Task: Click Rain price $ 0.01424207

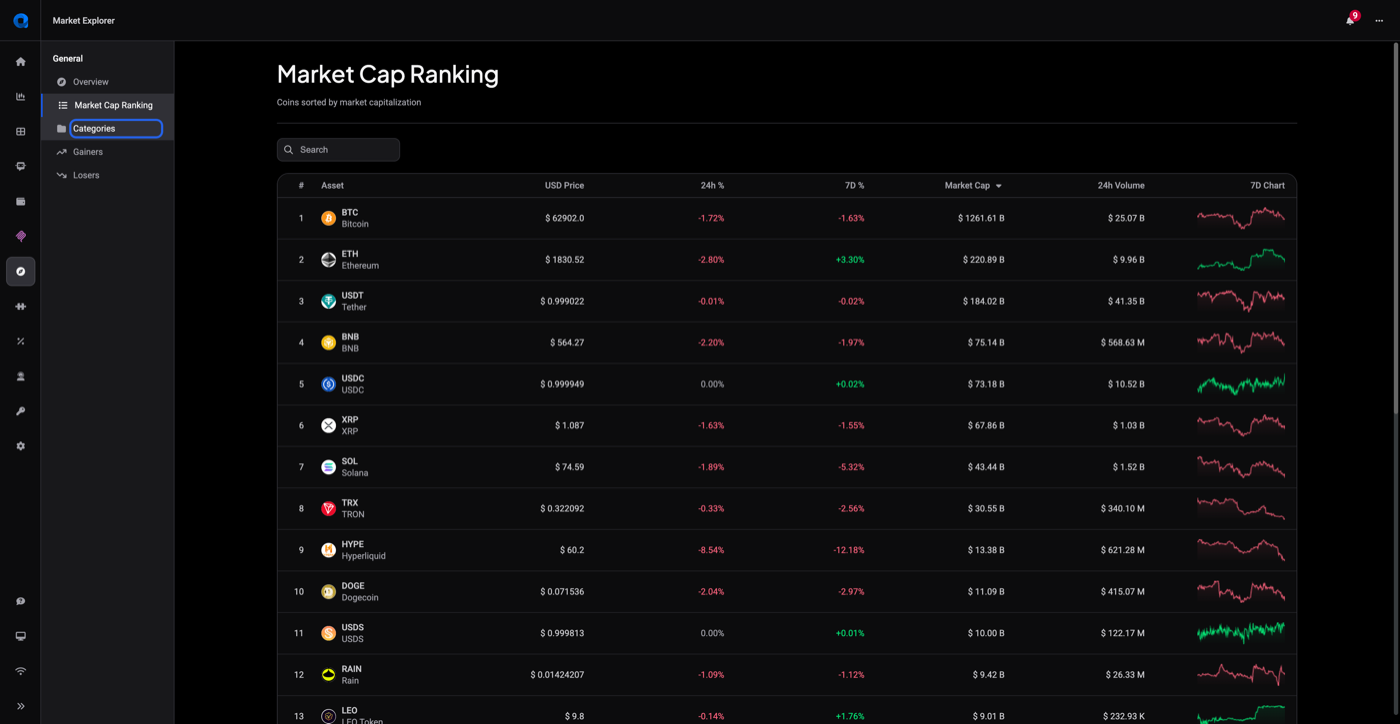Action: (x=557, y=675)
